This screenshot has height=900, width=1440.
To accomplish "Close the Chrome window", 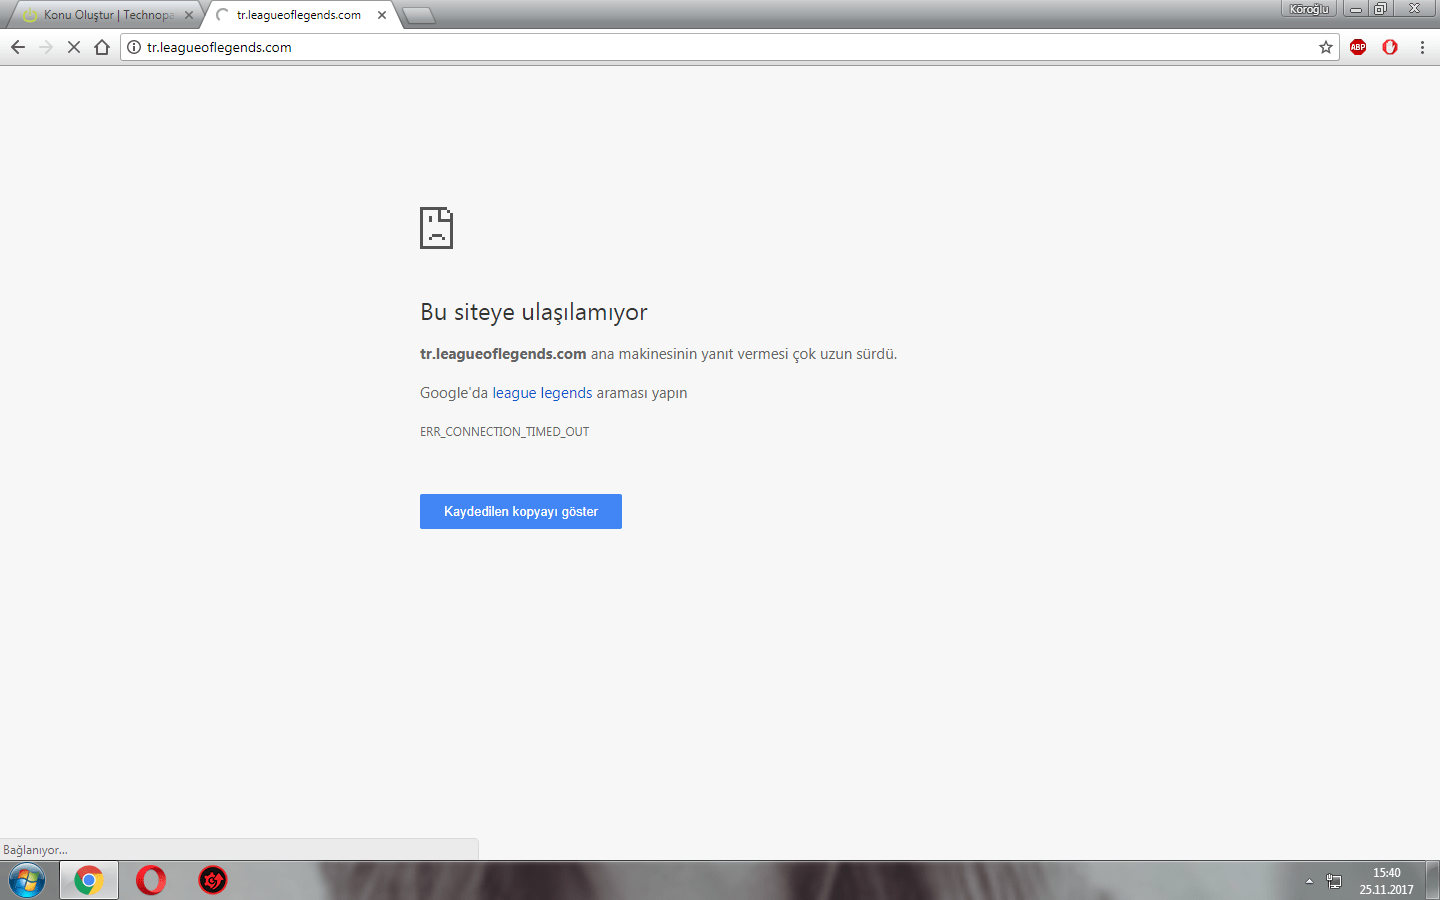I will [1415, 9].
